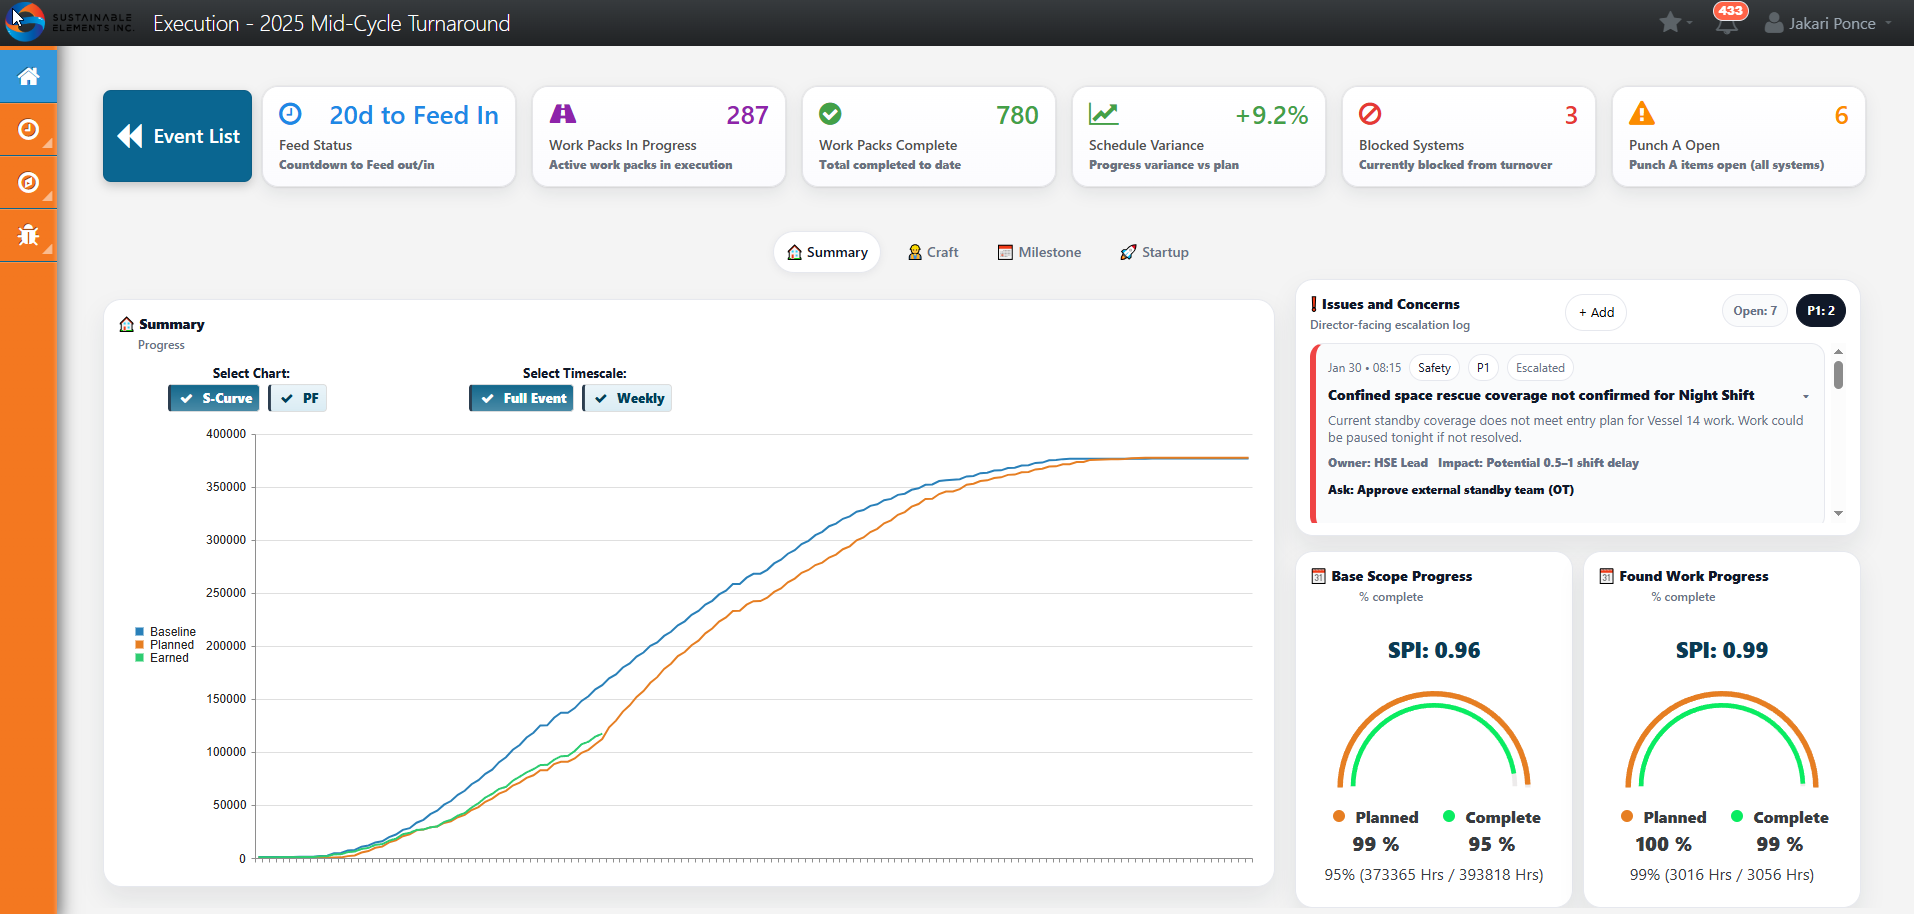Click the Feed Status clock icon

[290, 114]
